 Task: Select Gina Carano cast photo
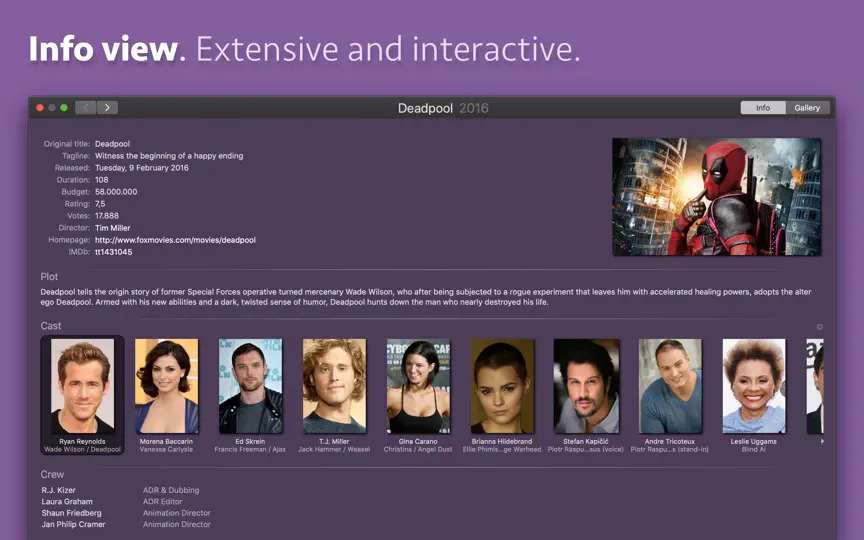pyautogui.click(x=418, y=386)
